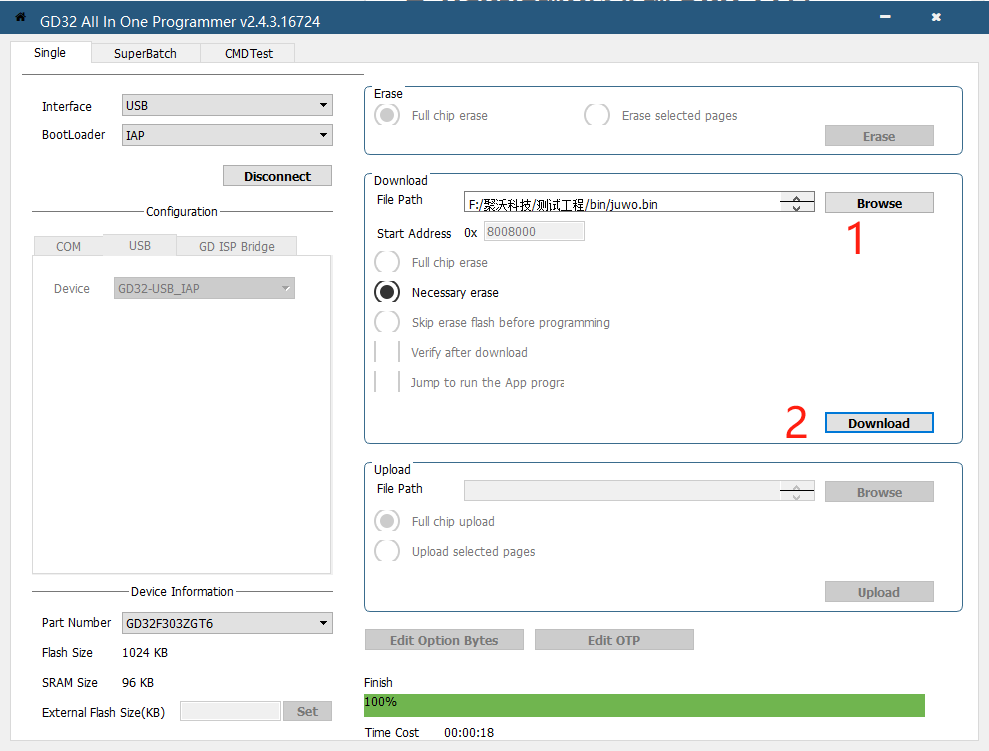The image size is (989, 751).
Task: Minimize the GD32 Programmer window
Action: click(x=886, y=17)
